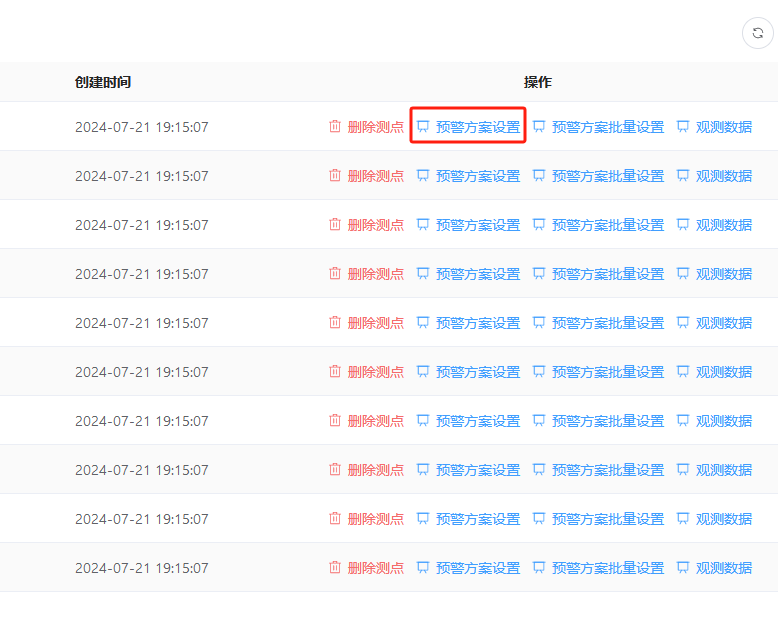778x623 pixels.
Task: Open 预警方案设置 highlighted in the first row
Action: (477, 127)
